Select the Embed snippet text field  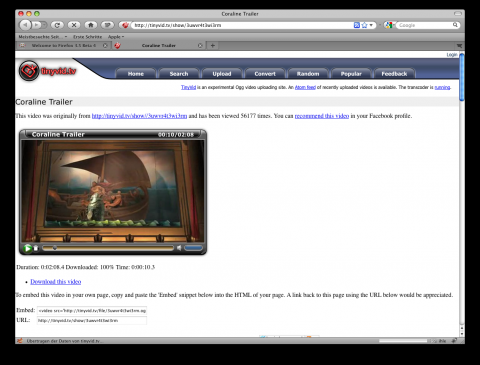coord(92,311)
